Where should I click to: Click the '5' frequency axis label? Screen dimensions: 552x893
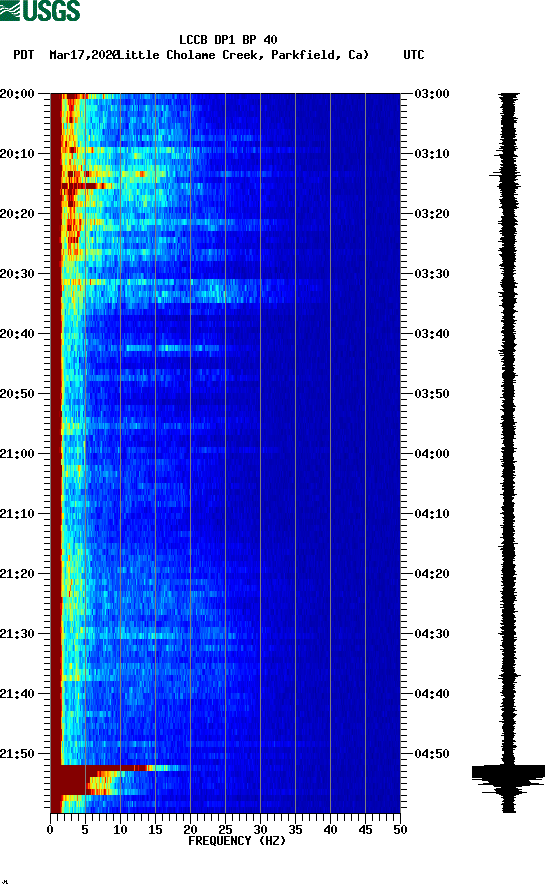85,830
